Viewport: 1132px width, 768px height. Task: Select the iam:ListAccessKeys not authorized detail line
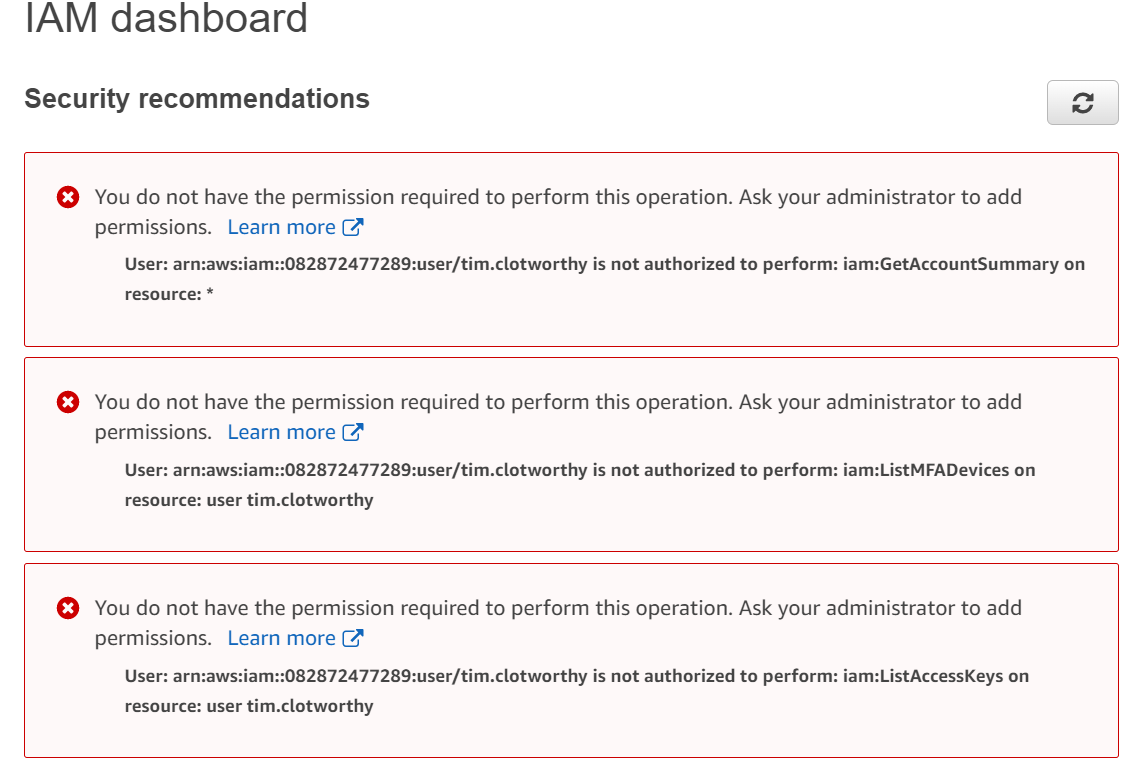576,676
